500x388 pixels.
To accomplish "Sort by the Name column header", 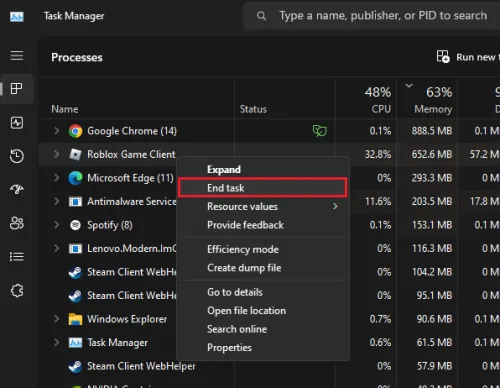I will [65, 109].
